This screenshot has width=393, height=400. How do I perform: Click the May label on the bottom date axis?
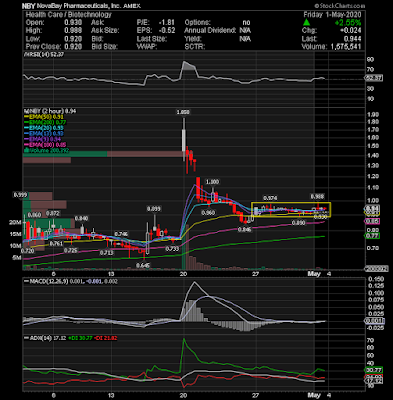tap(314, 395)
